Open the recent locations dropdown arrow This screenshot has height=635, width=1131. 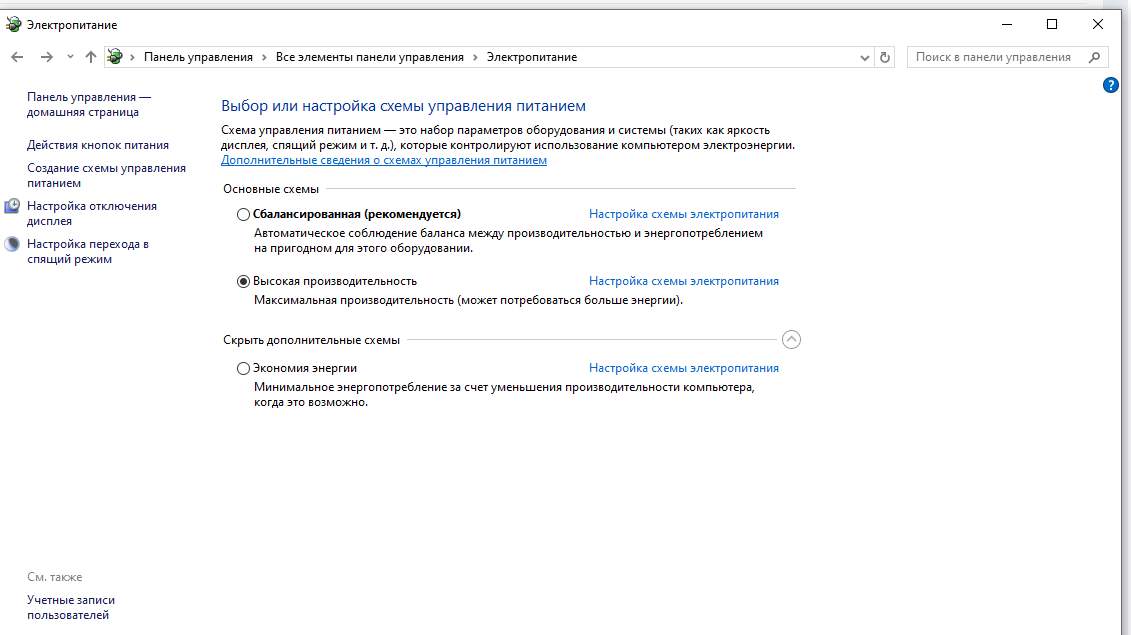tap(70, 57)
